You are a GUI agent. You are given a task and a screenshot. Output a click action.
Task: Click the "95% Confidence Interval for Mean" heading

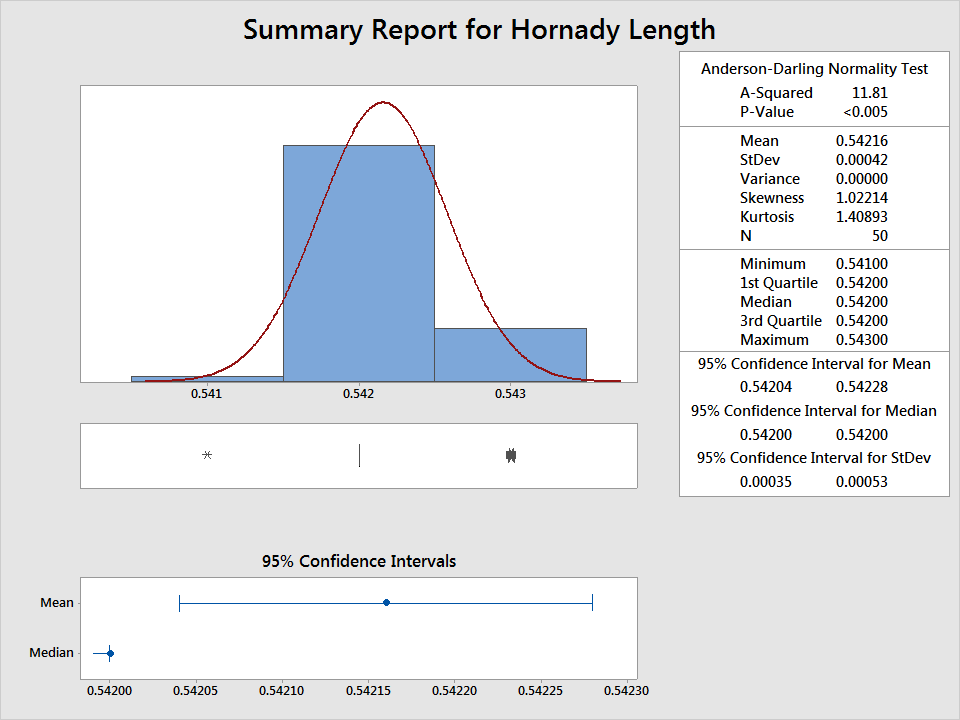point(814,364)
